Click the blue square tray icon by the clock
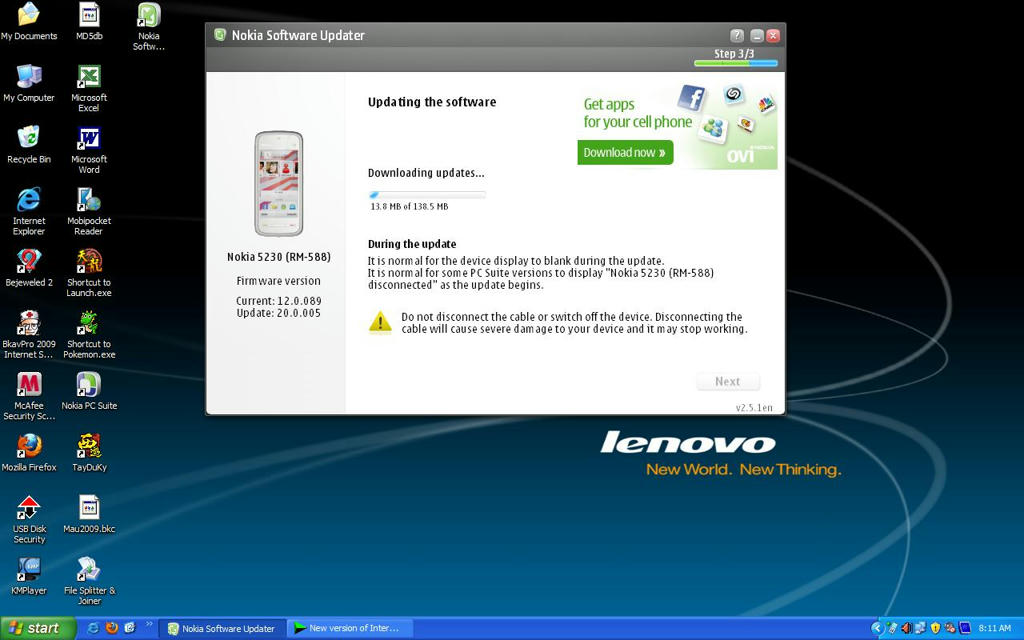The width and height of the screenshot is (1024, 640). 965,628
